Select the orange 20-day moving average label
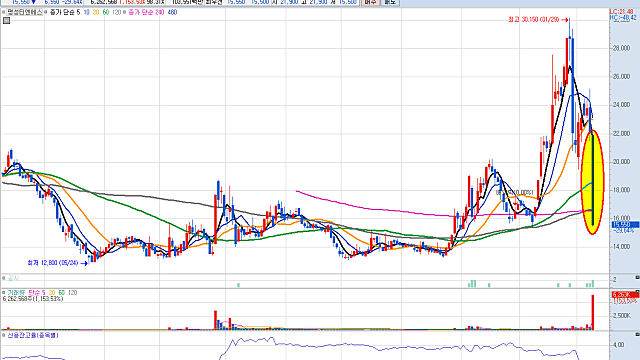Viewport: 640px width, 360px height. (x=96, y=12)
